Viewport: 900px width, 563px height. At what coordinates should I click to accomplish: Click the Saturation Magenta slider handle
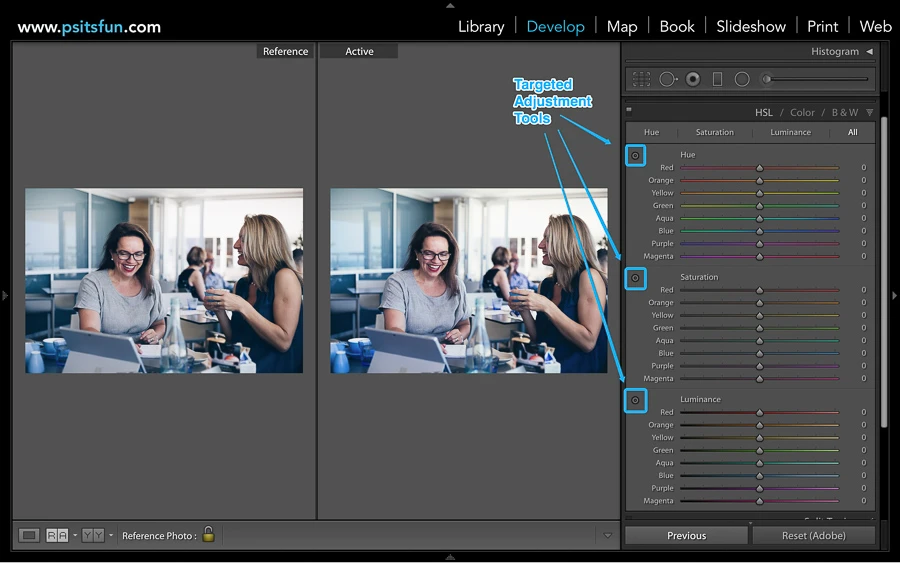(759, 379)
